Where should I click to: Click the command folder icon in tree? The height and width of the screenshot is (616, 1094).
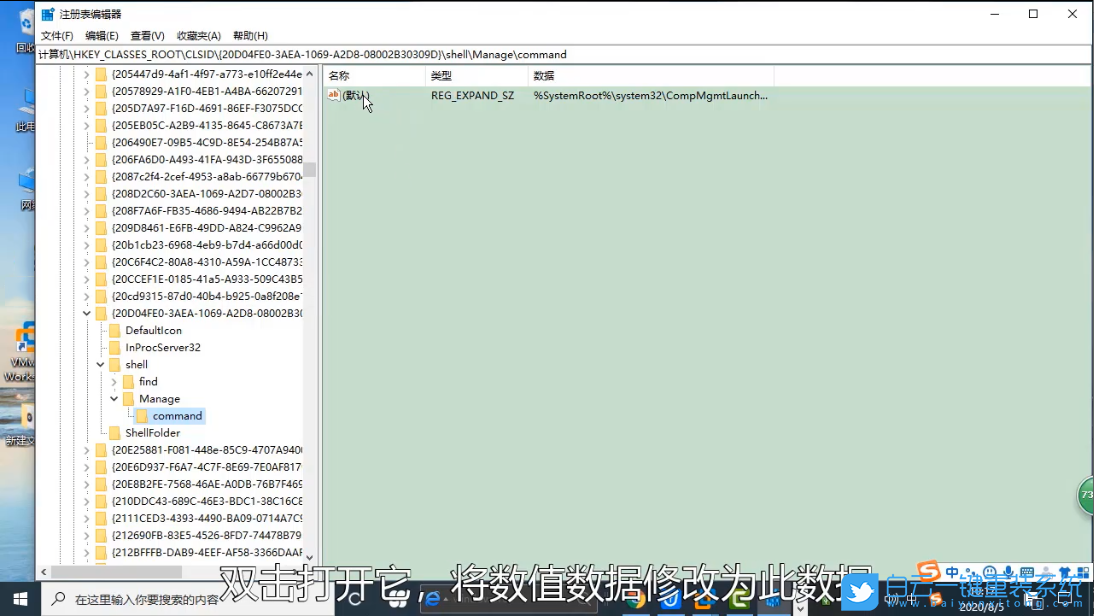pyautogui.click(x=142, y=416)
